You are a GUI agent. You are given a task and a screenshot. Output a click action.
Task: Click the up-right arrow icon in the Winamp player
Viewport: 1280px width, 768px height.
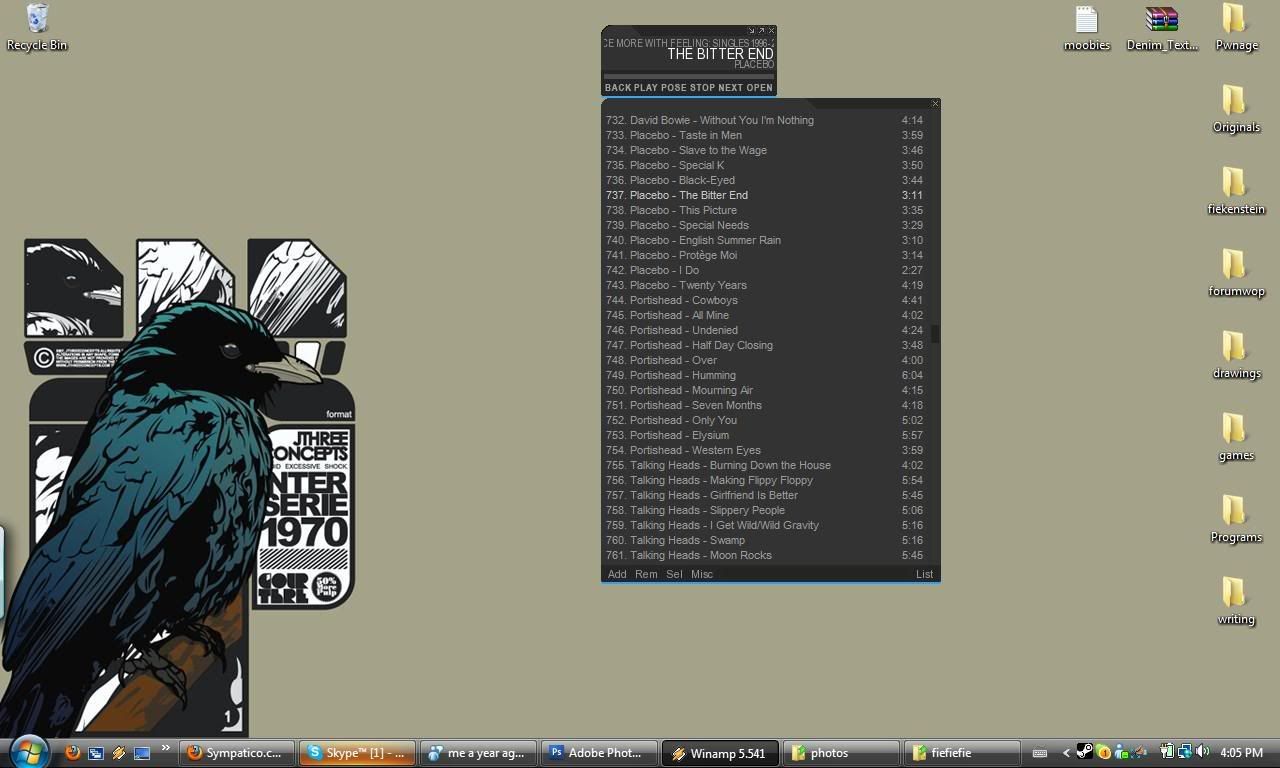(x=762, y=31)
